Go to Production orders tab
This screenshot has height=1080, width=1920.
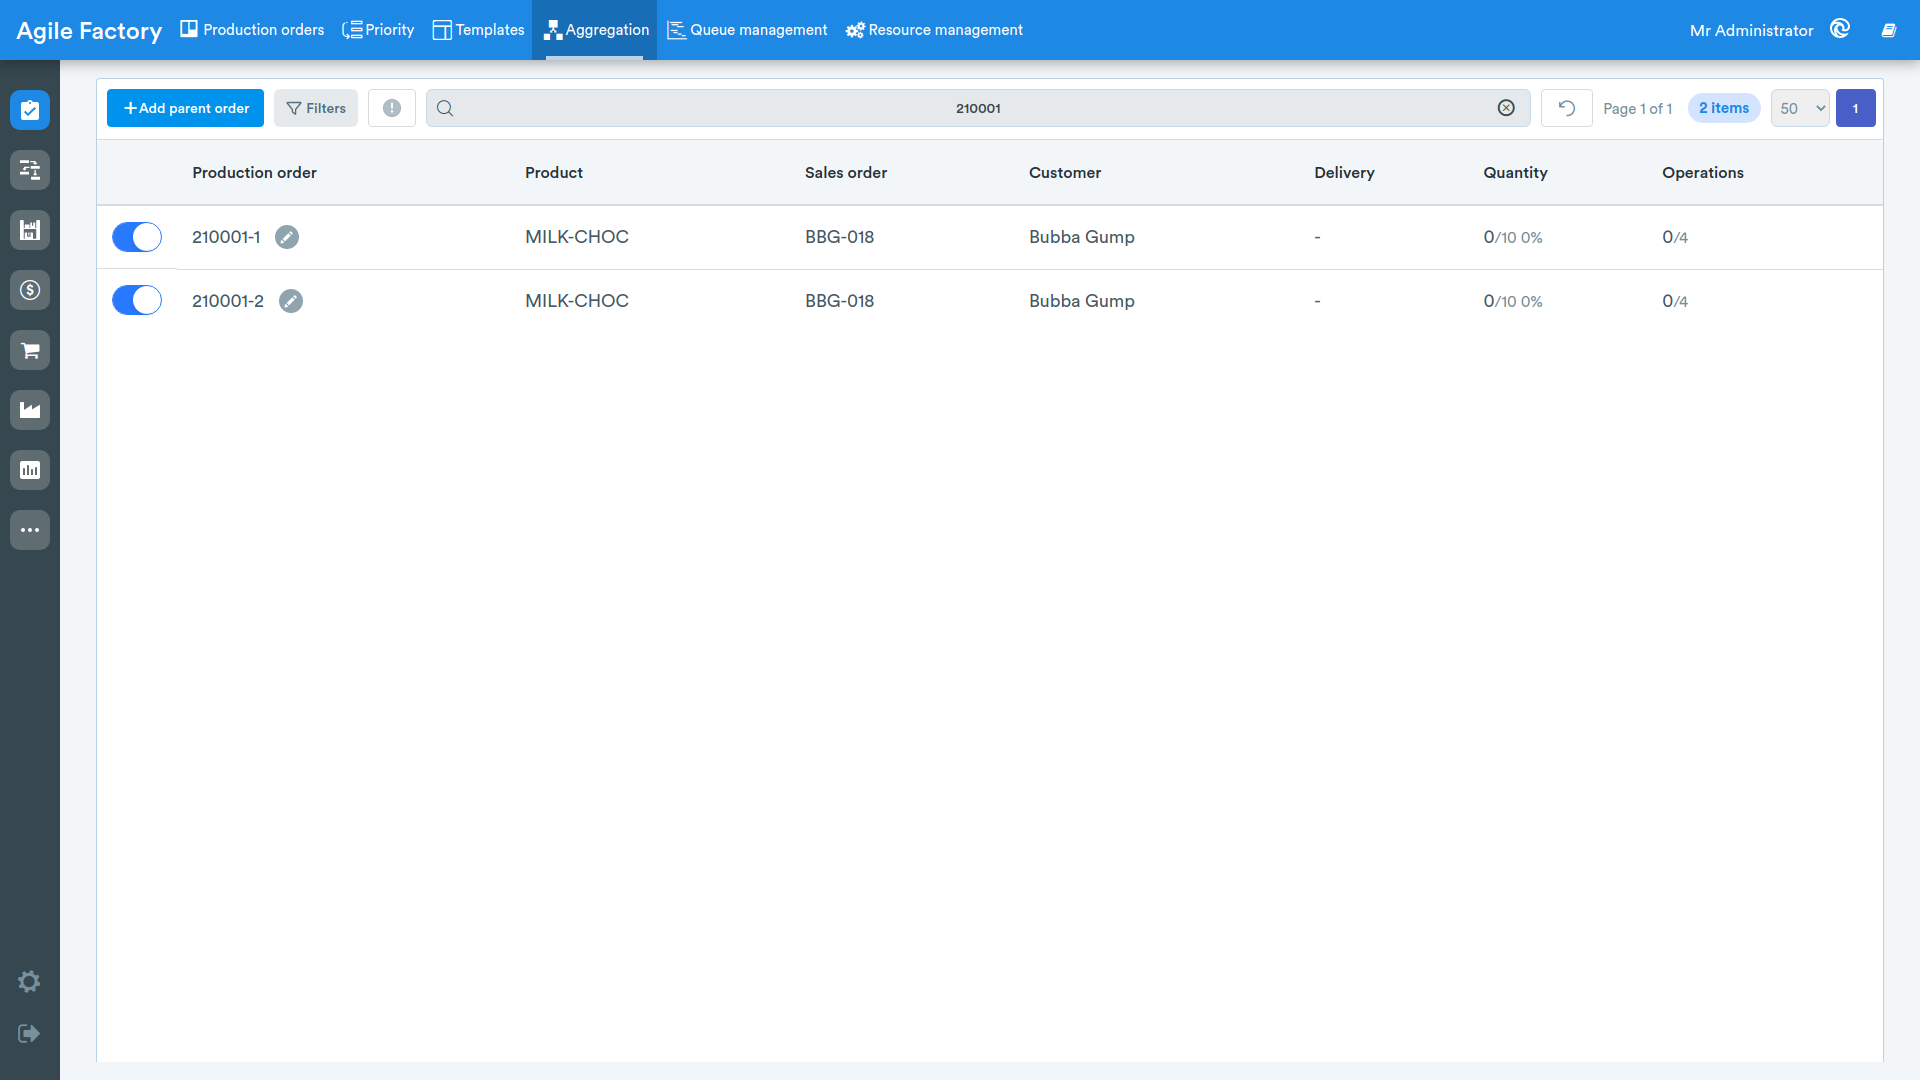(x=252, y=30)
